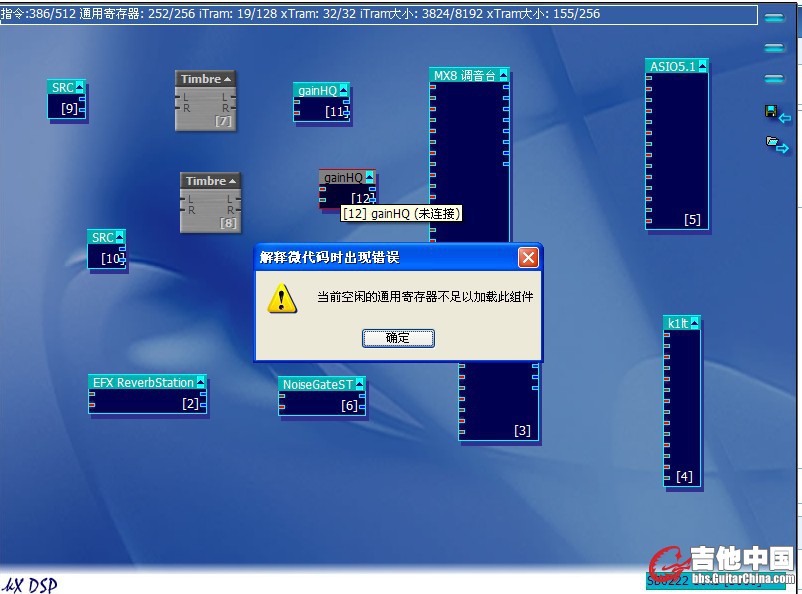The height and width of the screenshot is (594, 802).
Task: Close the error dialog with the red X
Action: click(x=528, y=258)
